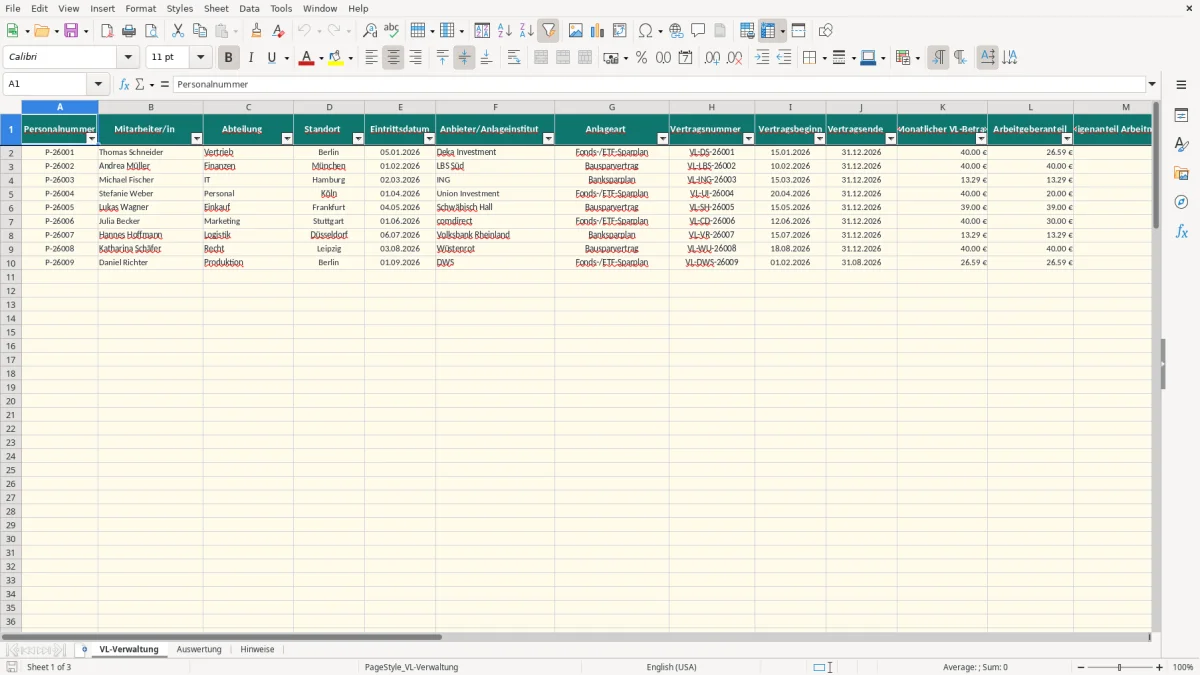The height and width of the screenshot is (675, 1200).
Task: Click the Sheet 1 of 3 indicator
Action: [49, 667]
